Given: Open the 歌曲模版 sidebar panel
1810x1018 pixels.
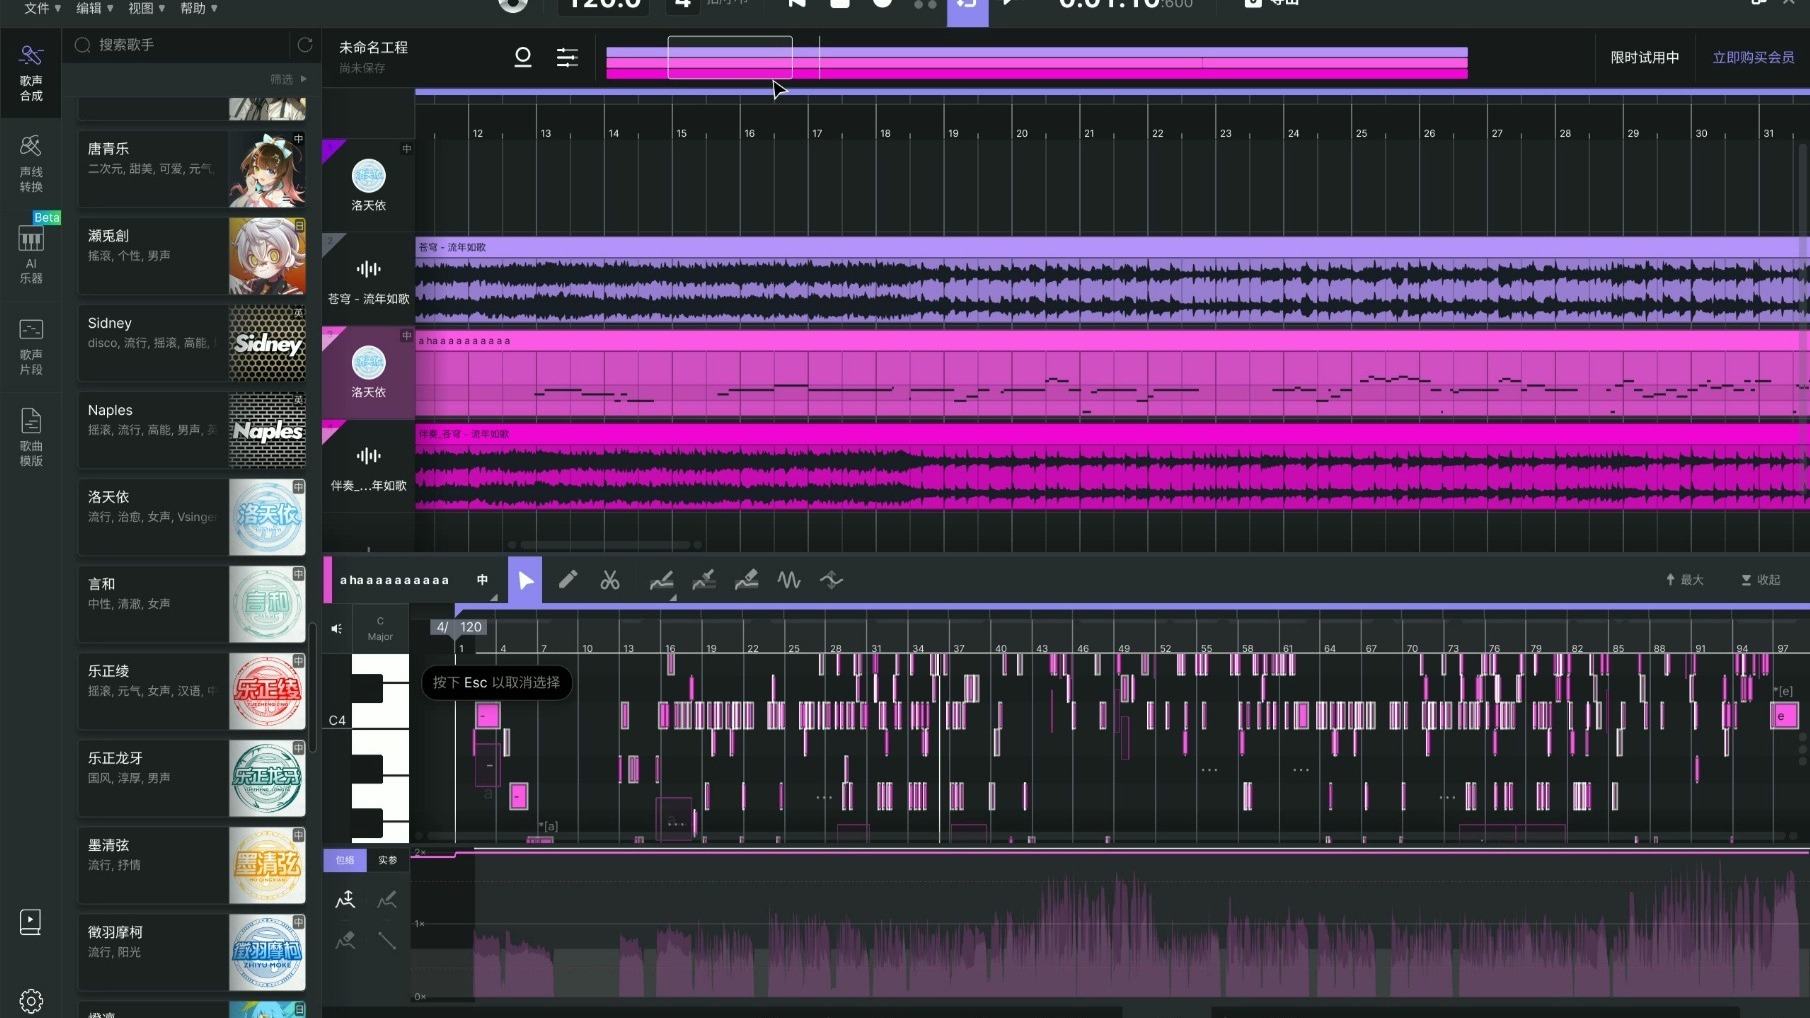Looking at the screenshot, I should (x=31, y=437).
